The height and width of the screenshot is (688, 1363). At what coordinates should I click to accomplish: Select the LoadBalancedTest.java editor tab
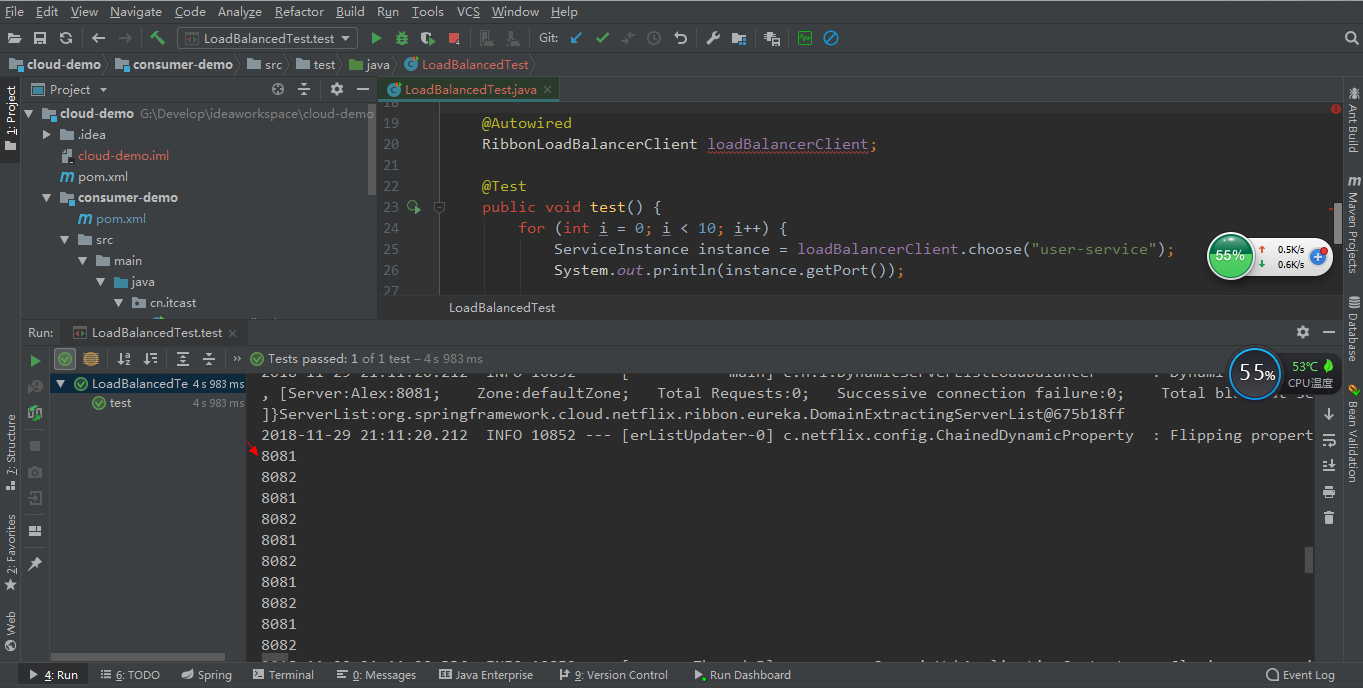pyautogui.click(x=469, y=89)
